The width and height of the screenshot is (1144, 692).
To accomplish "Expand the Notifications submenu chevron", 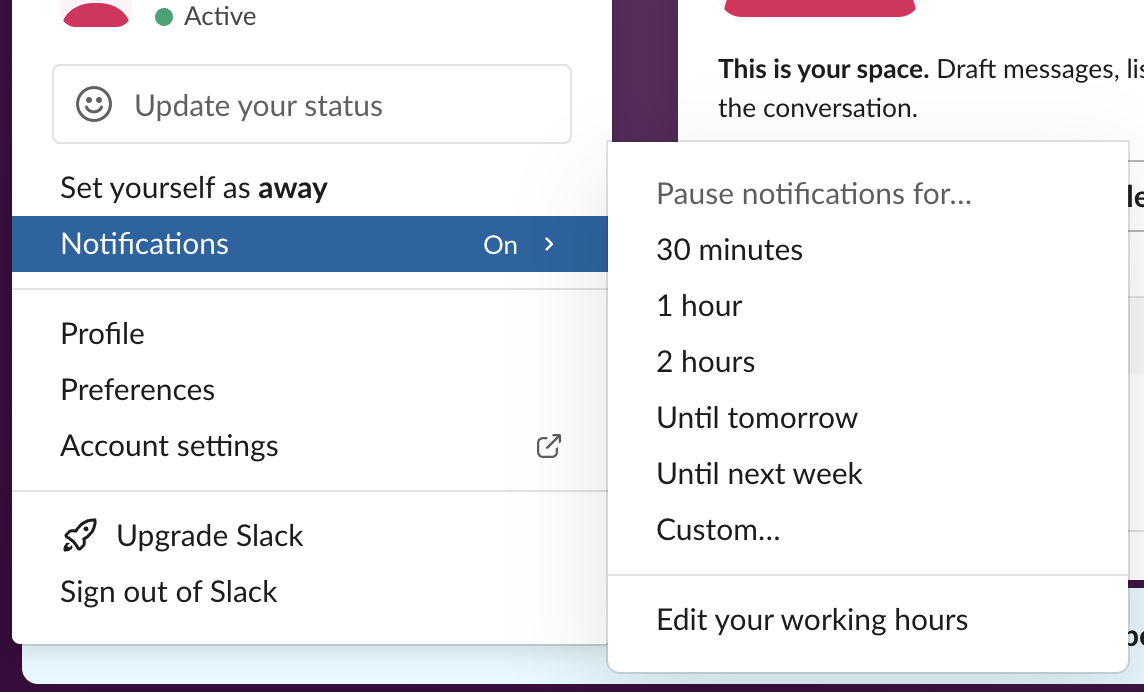I will 549,245.
